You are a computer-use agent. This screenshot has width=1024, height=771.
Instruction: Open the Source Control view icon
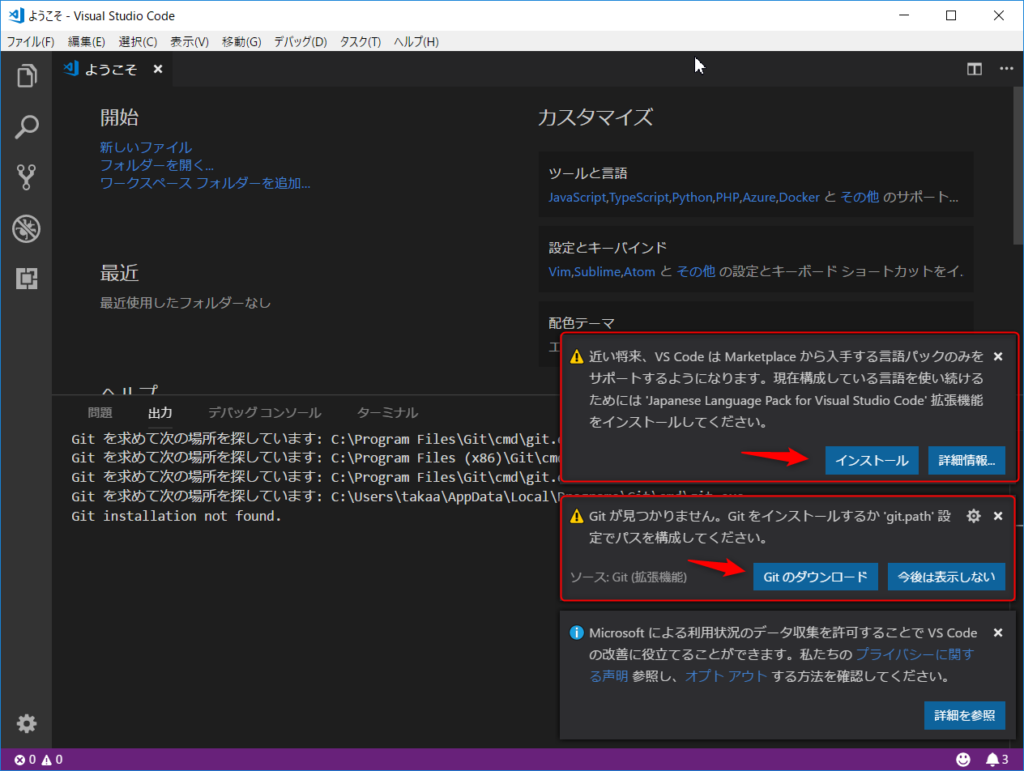point(27,177)
